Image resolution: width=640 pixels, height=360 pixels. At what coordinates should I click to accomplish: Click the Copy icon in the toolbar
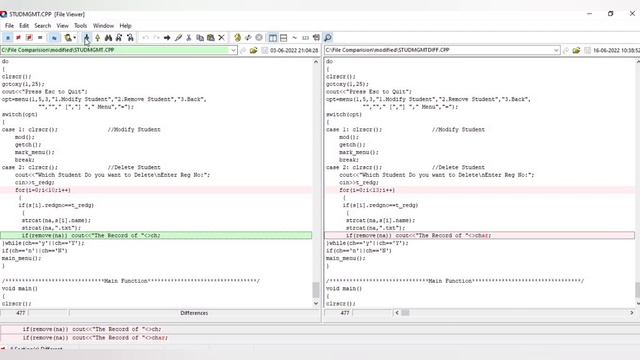tap(200, 38)
